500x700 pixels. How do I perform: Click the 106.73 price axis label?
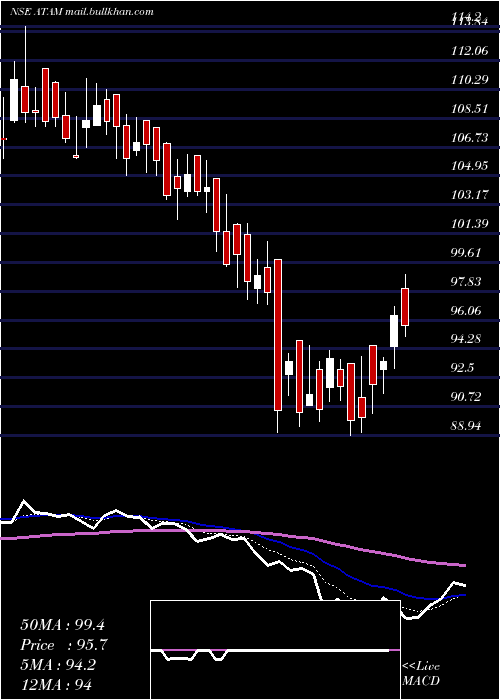(470, 138)
